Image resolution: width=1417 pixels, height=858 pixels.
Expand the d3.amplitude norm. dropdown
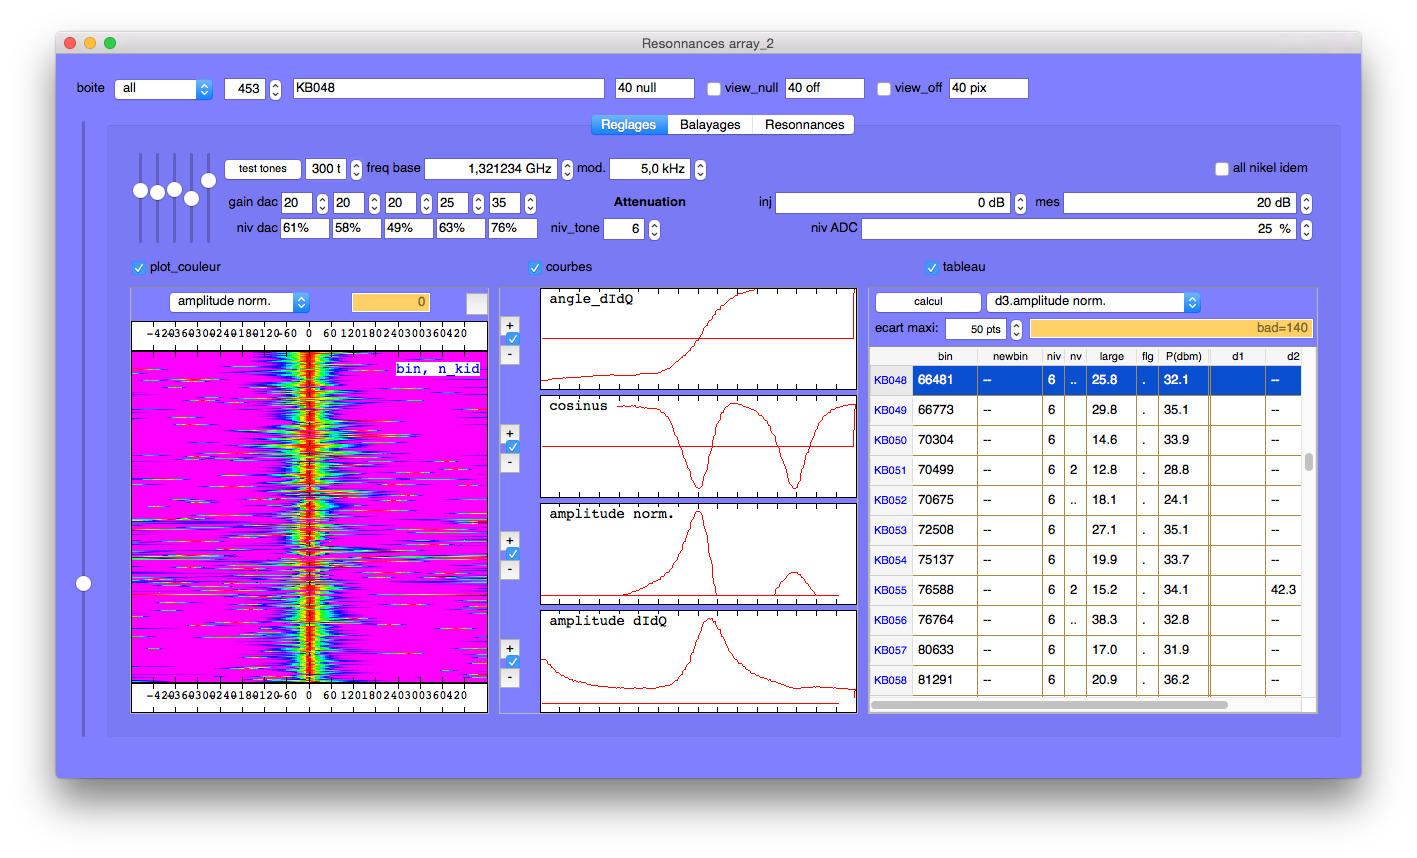coord(1093,302)
